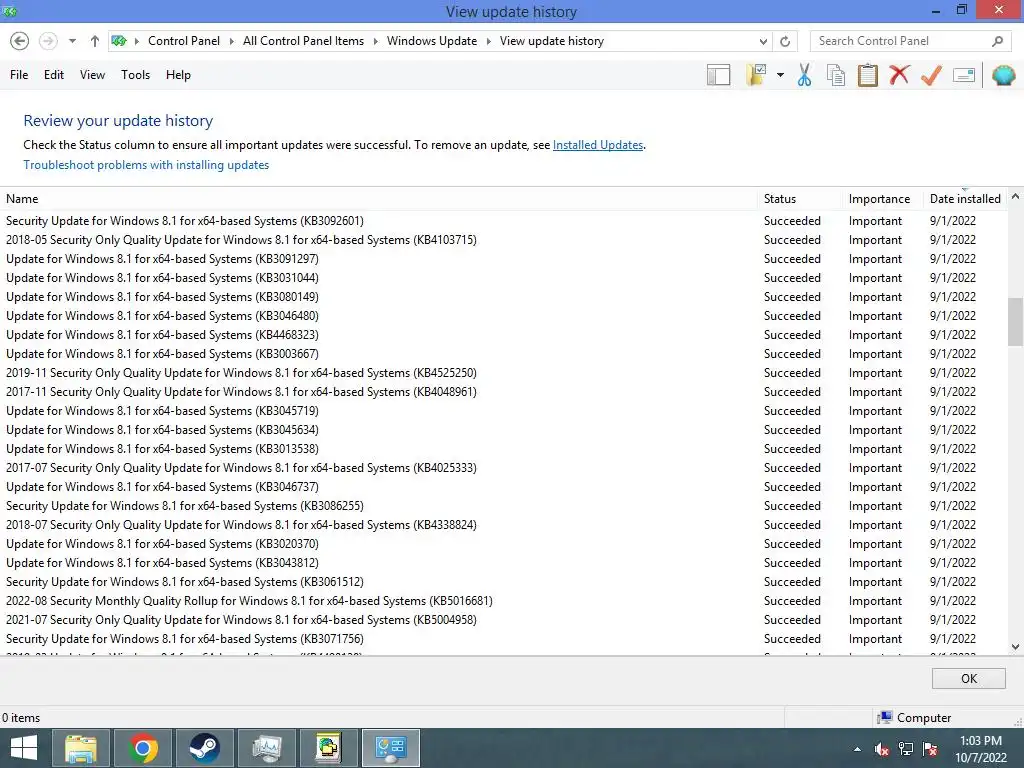Go up one level with the Up arrow

coord(95,41)
